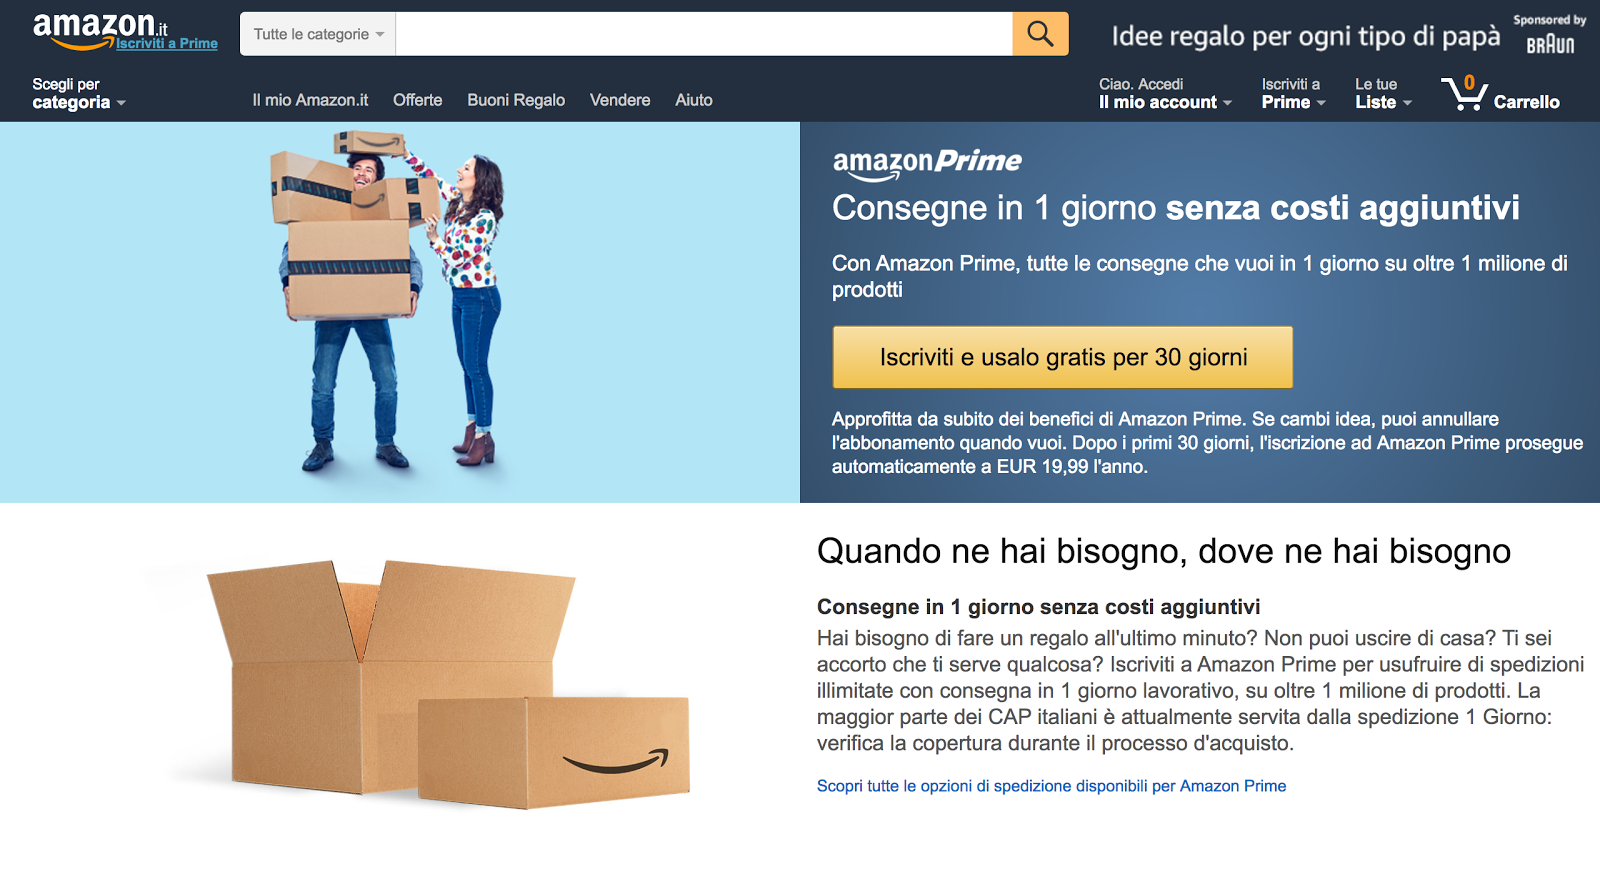Open the Tutte le categorie dropdown
Screen dimensions: 1600x869
[x=318, y=34]
